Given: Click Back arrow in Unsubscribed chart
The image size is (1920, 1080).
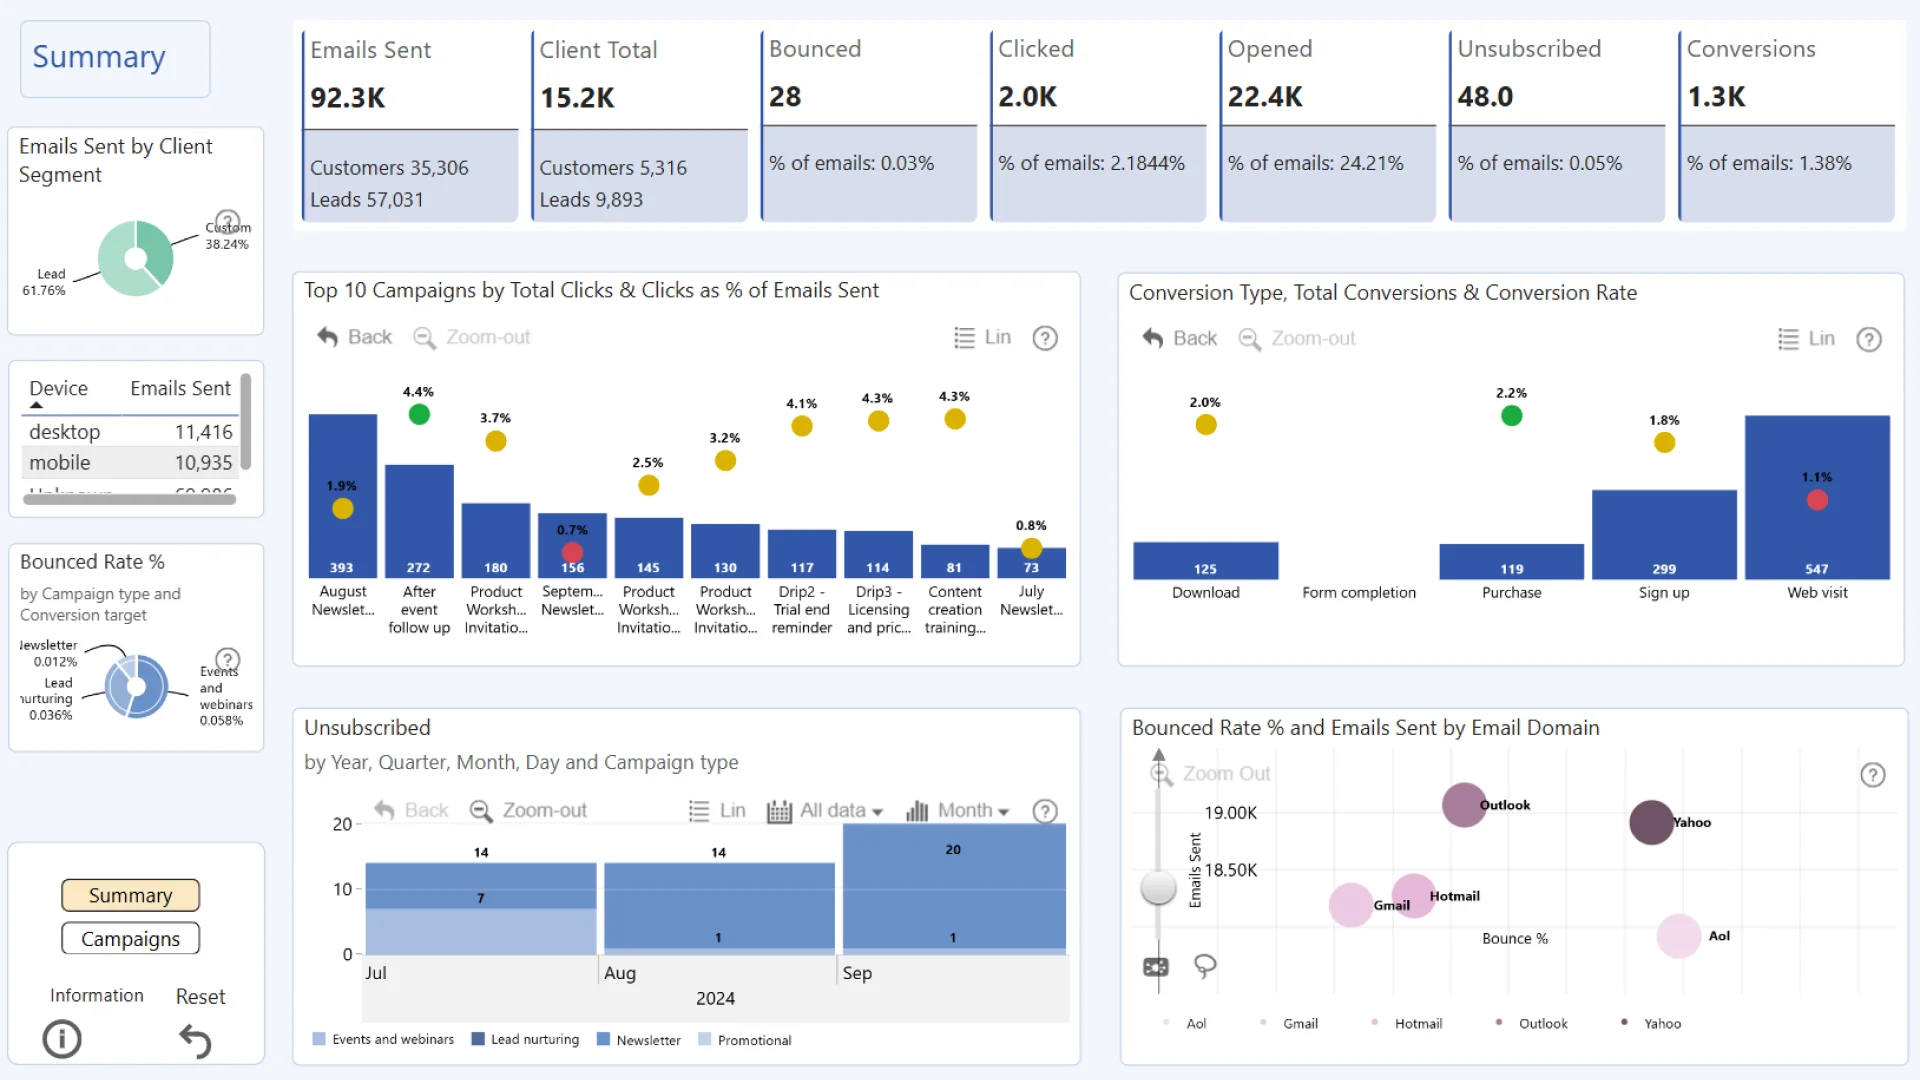Looking at the screenshot, I should 384,810.
